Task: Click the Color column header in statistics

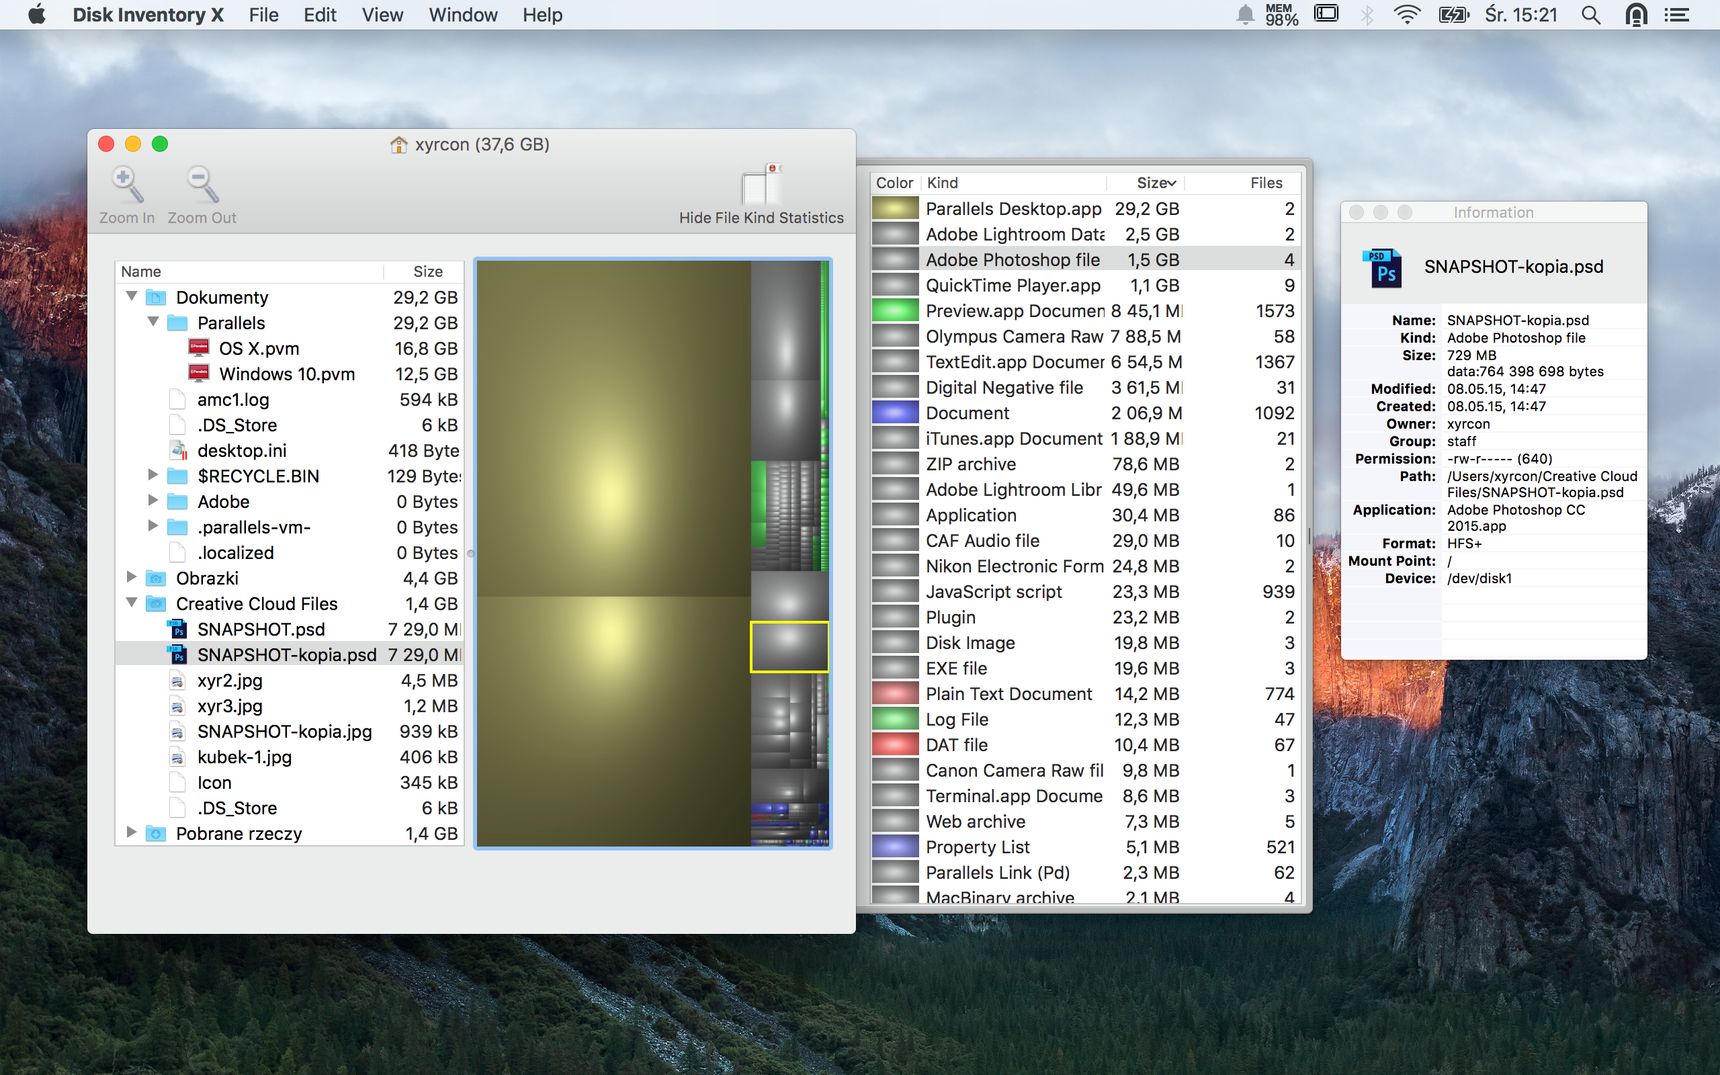Action: (x=895, y=183)
